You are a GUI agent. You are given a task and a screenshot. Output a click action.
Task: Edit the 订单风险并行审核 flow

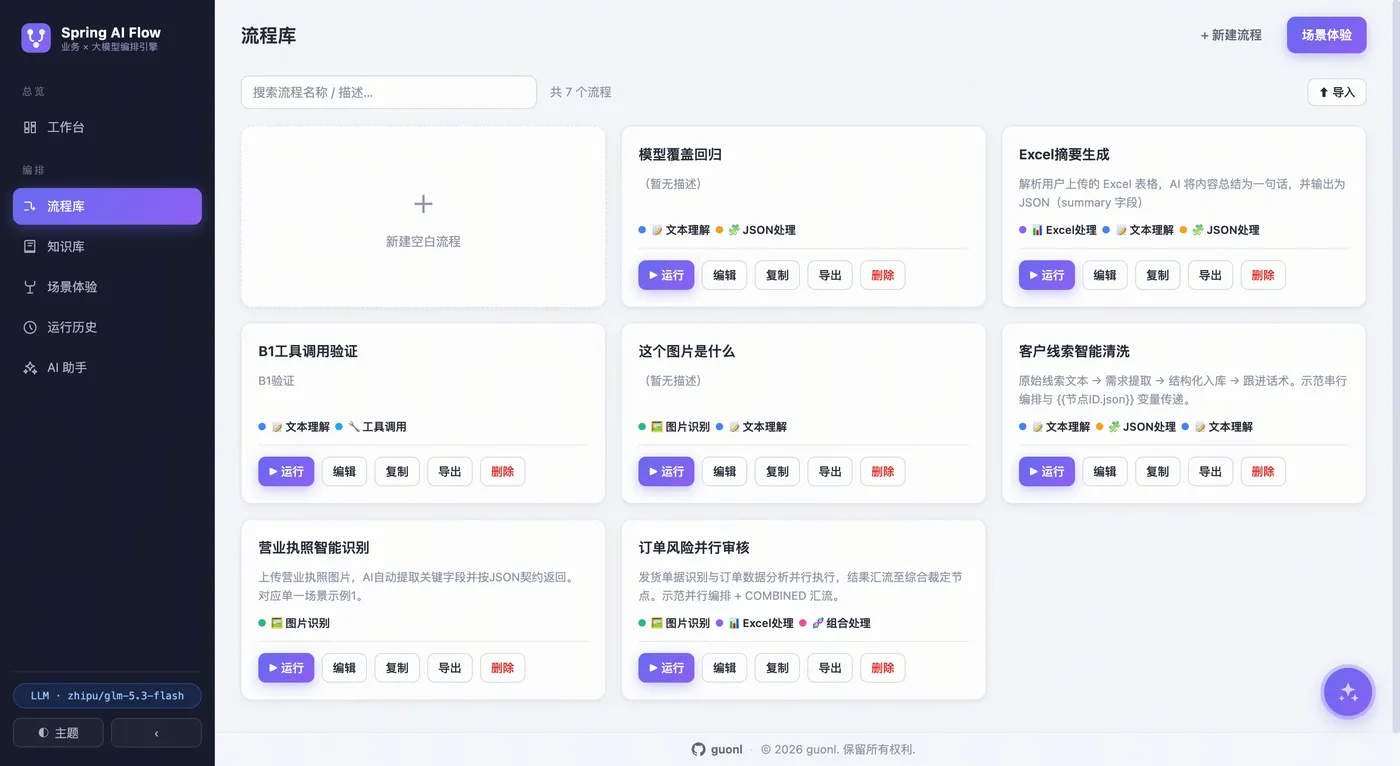click(x=724, y=668)
